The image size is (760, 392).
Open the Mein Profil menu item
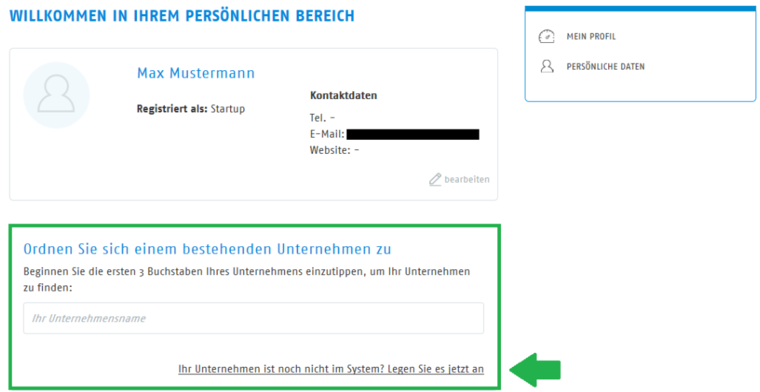click(591, 37)
